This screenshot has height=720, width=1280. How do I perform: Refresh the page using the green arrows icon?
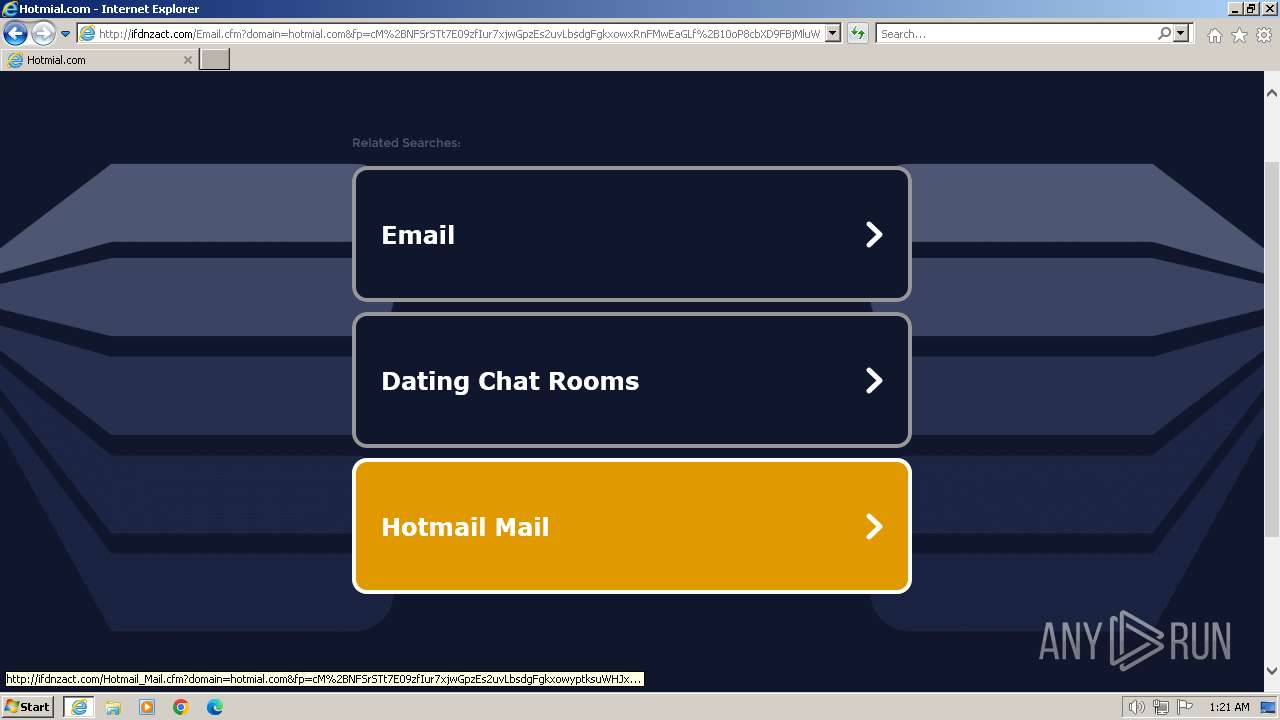coord(858,34)
